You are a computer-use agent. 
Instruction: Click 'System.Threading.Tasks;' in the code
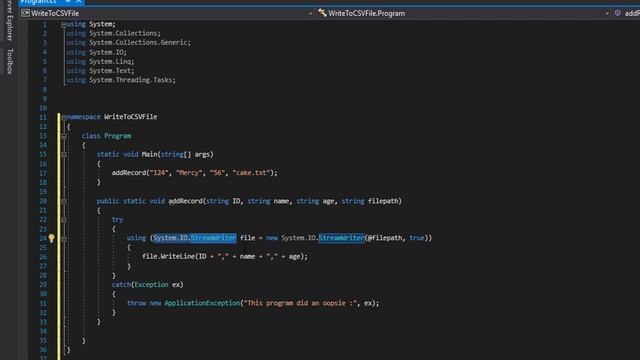click(133, 80)
